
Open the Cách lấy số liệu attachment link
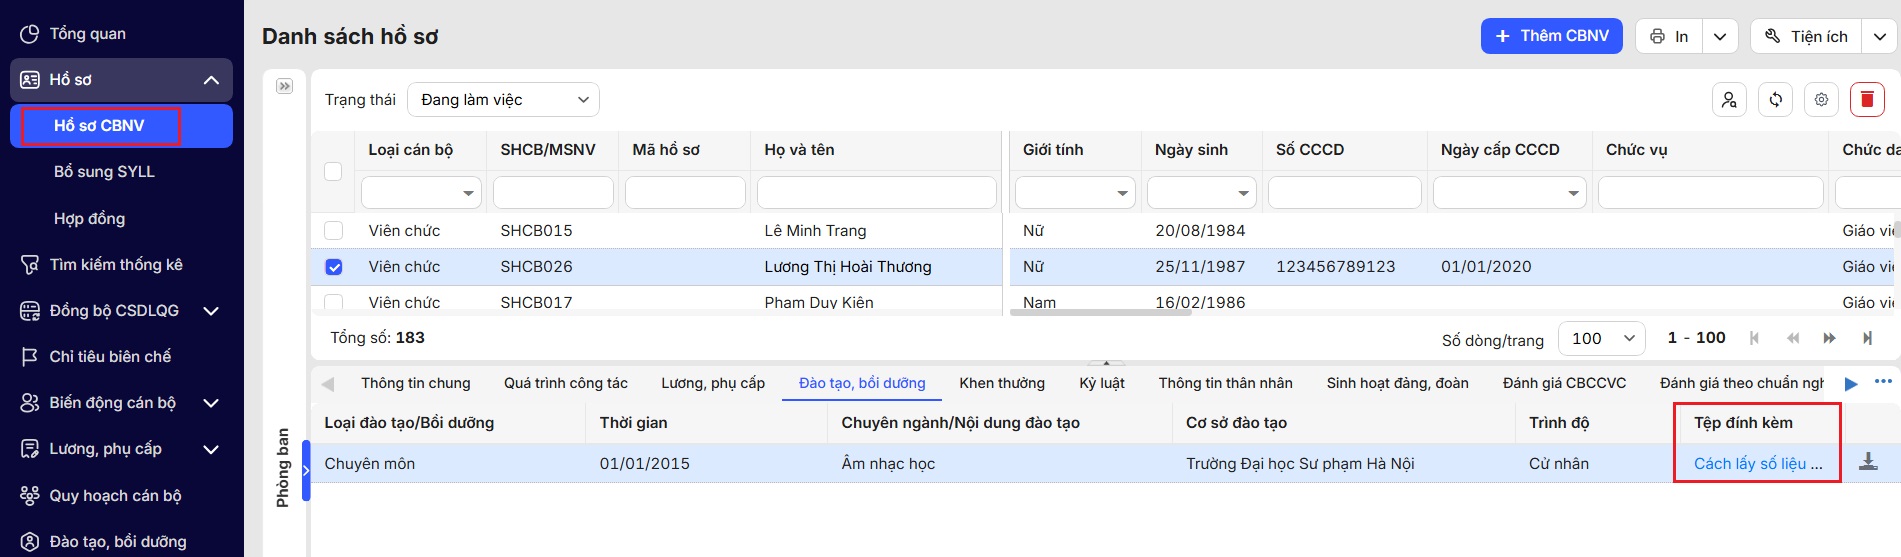point(1757,463)
